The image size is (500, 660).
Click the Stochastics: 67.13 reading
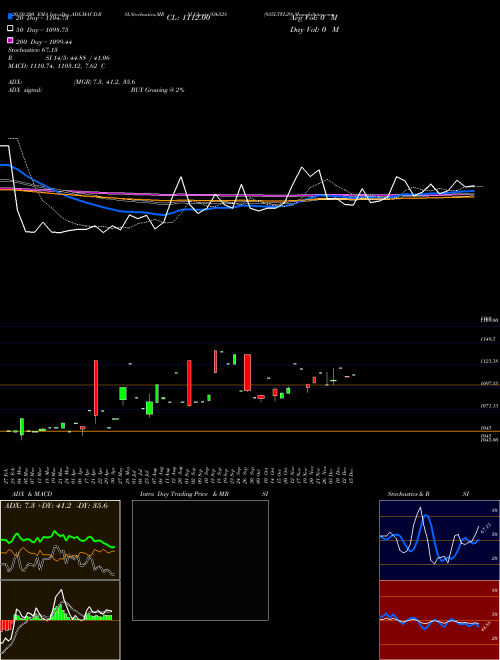click(x=32, y=50)
